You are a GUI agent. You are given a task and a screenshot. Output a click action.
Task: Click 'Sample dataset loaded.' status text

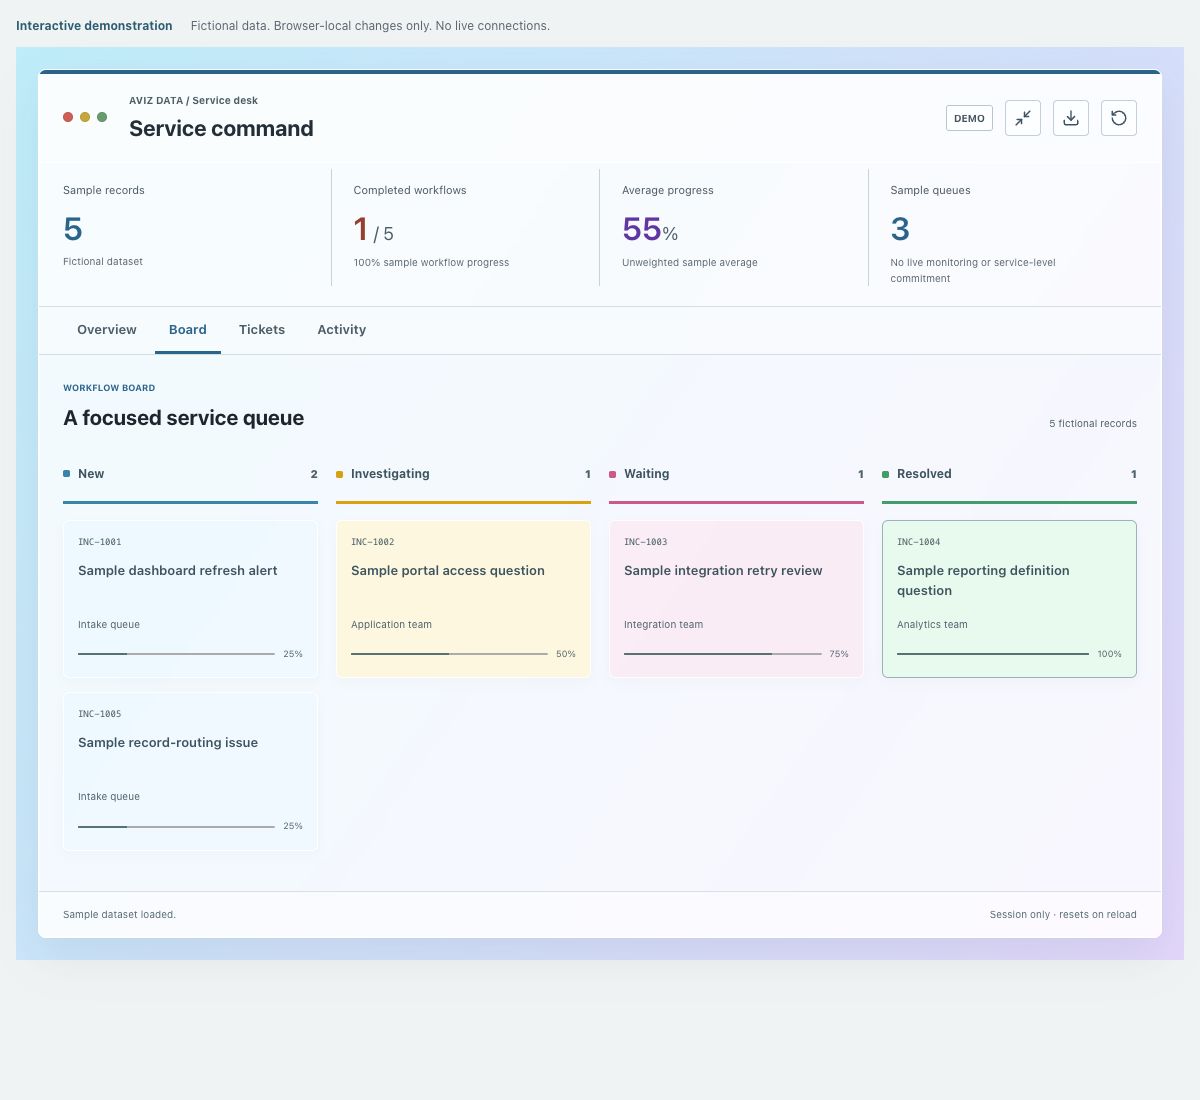pyautogui.click(x=119, y=914)
